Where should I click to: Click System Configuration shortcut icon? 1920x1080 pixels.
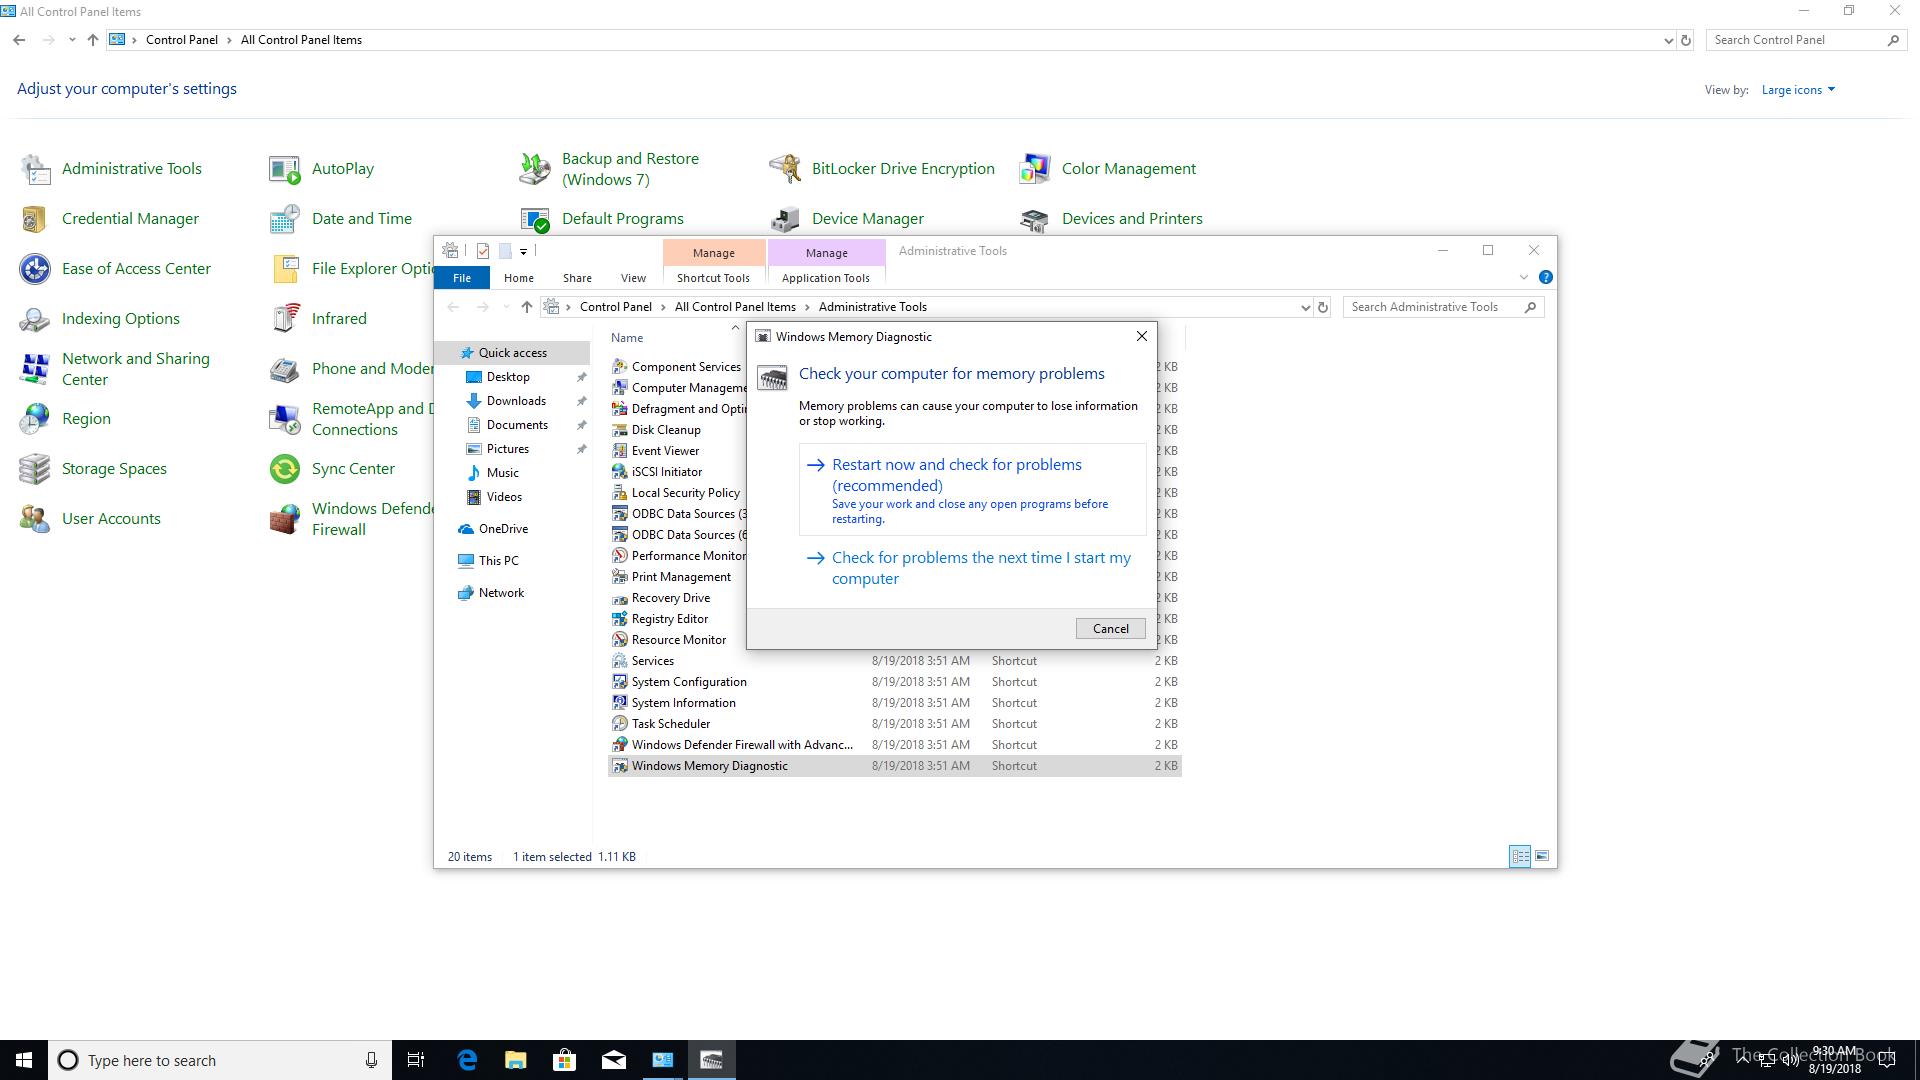pos(620,682)
